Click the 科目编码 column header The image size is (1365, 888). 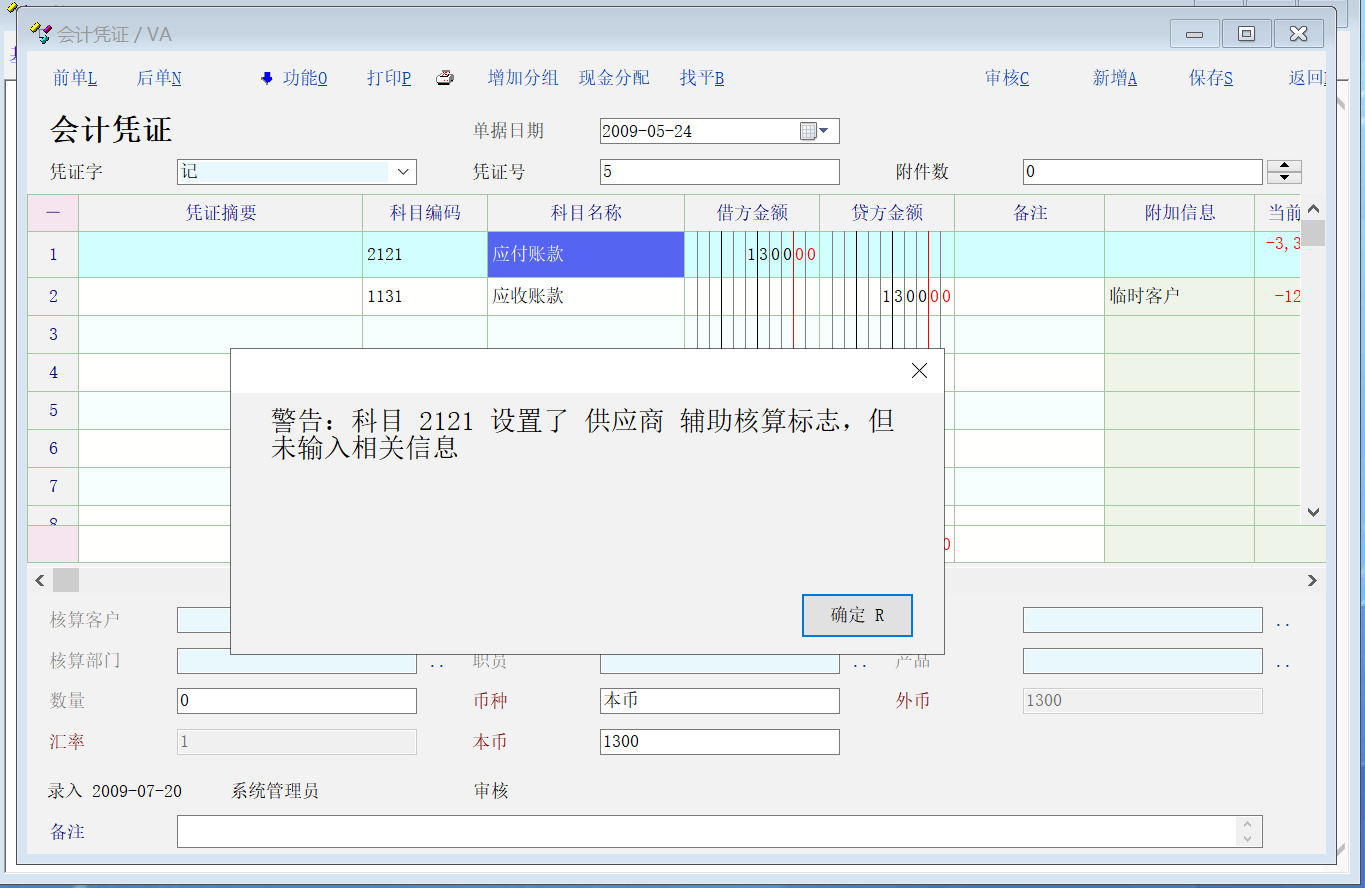[x=425, y=213]
